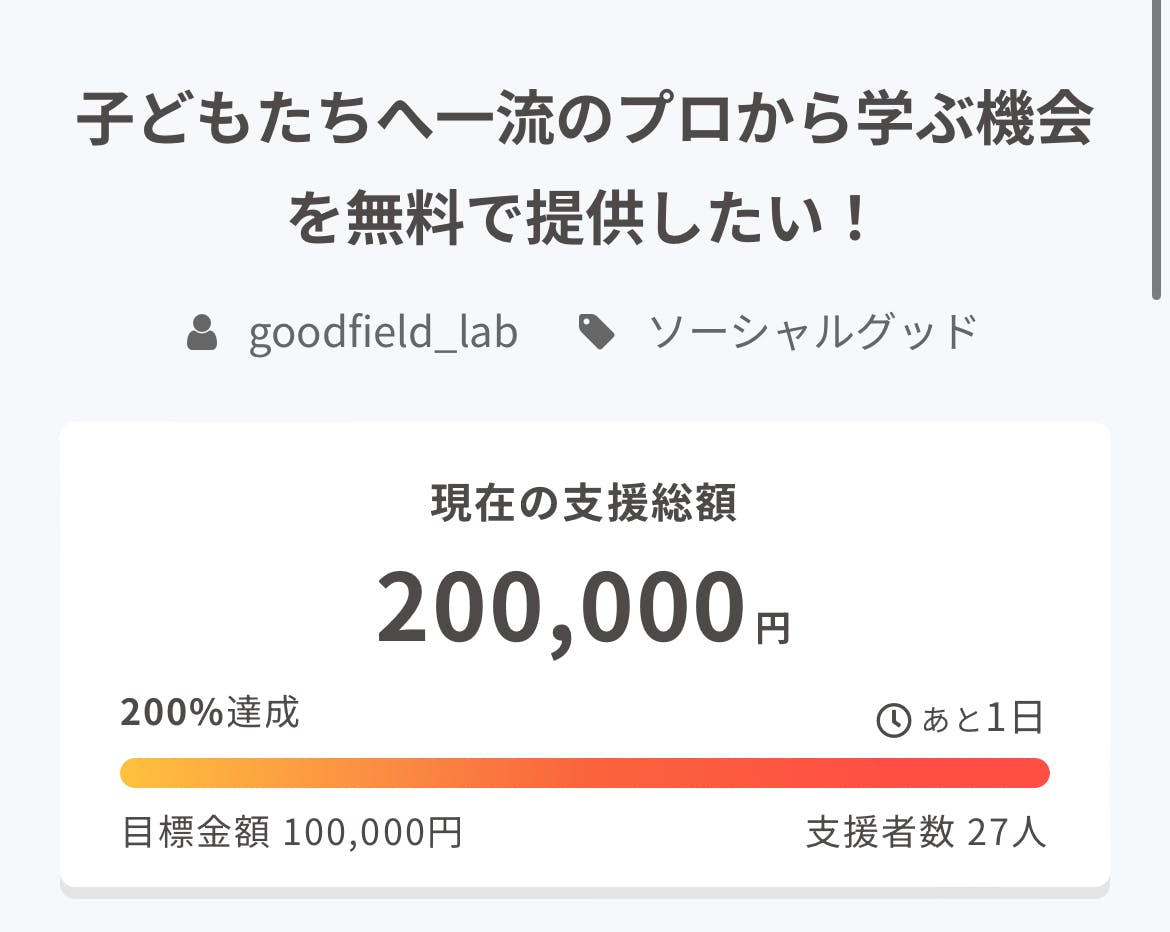This screenshot has height=932, width=1170.
Task: Click the 現在の支援総額 heading
Action: pyautogui.click(x=584, y=504)
